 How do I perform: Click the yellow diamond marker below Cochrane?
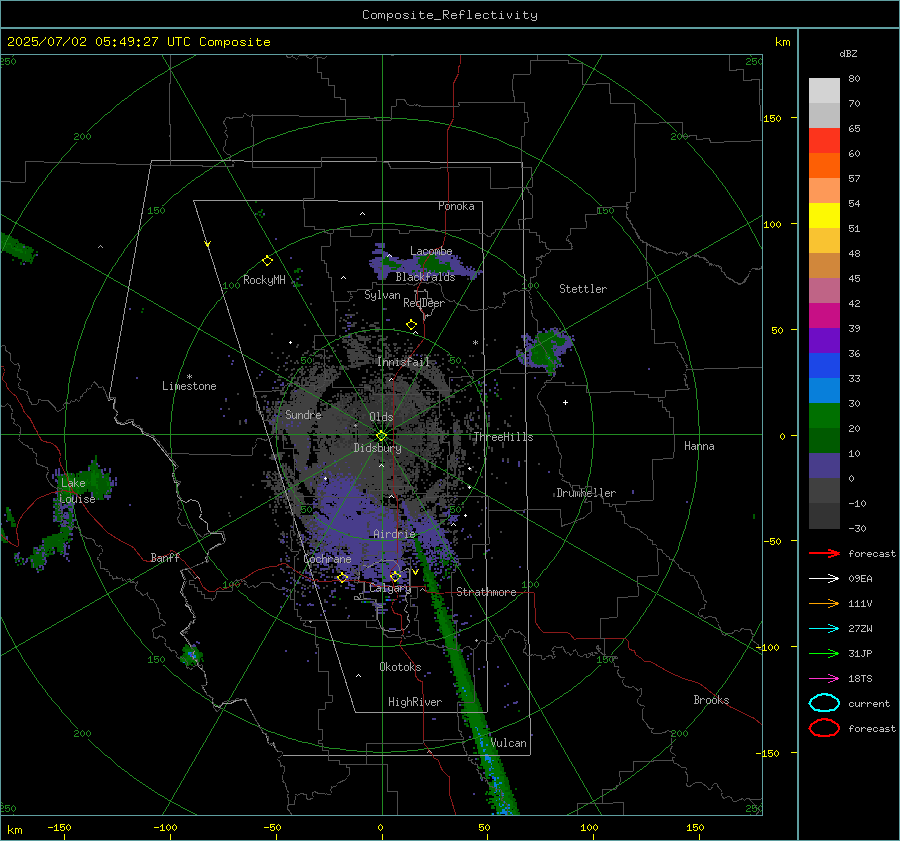[x=342, y=578]
